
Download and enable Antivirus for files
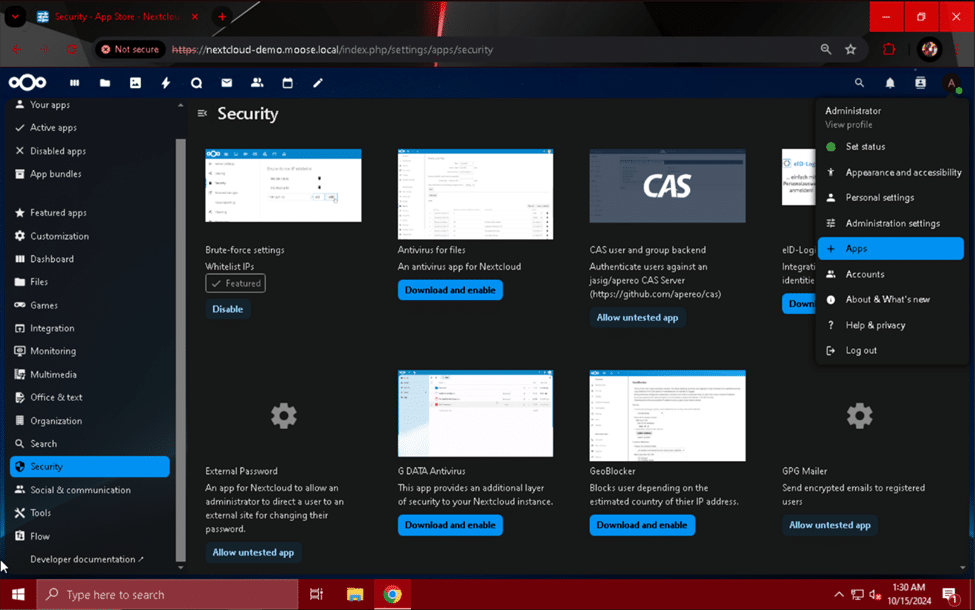450,290
